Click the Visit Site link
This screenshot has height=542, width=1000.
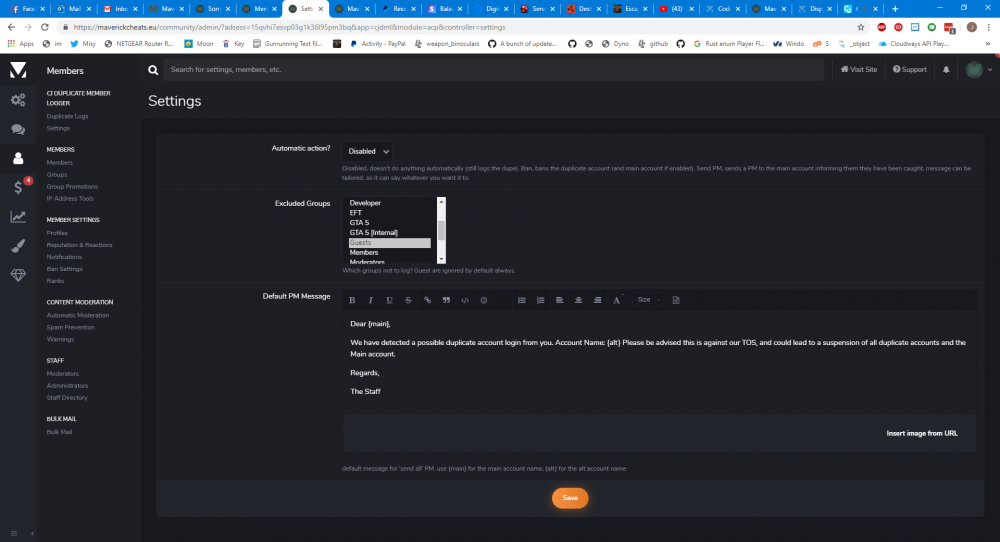tap(859, 70)
